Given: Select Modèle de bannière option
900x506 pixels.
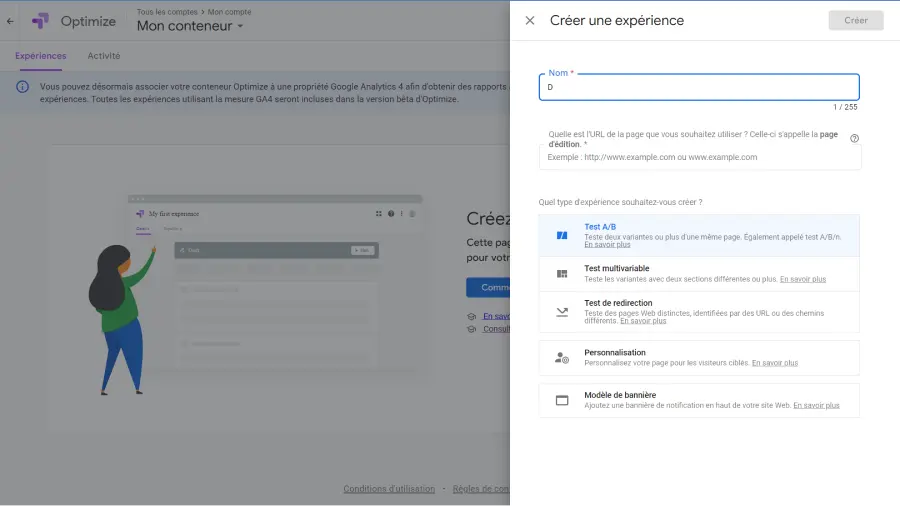Looking at the screenshot, I should pyautogui.click(x=699, y=400).
